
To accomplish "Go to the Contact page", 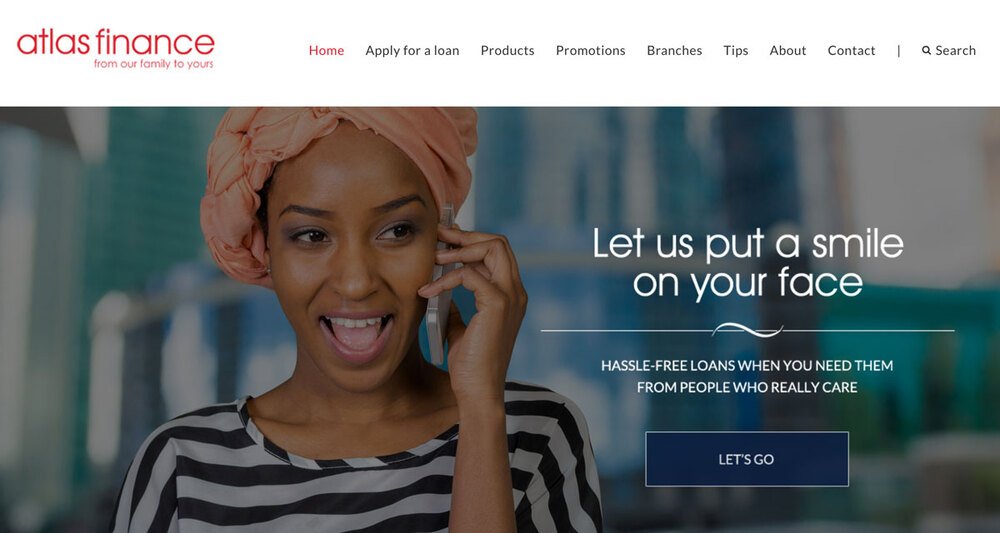I will 851,50.
